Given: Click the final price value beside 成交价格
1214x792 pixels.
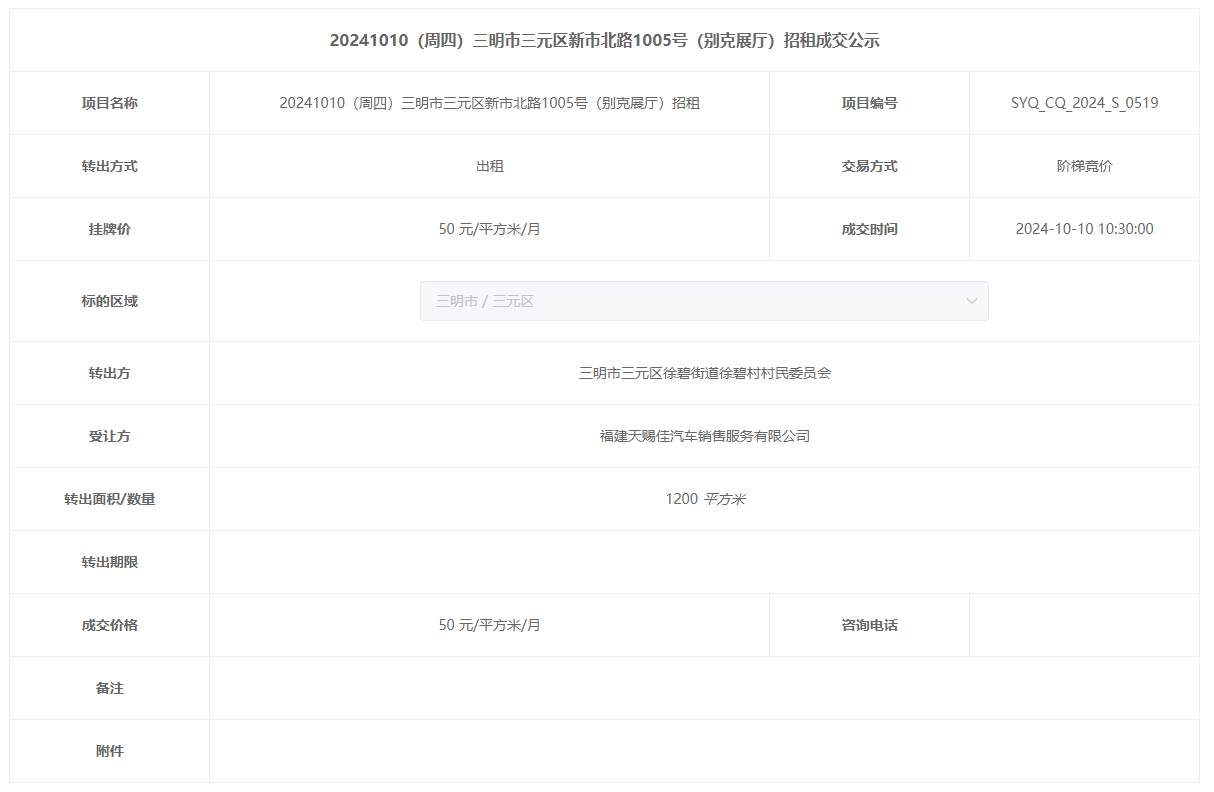Looking at the screenshot, I should click(489, 625).
